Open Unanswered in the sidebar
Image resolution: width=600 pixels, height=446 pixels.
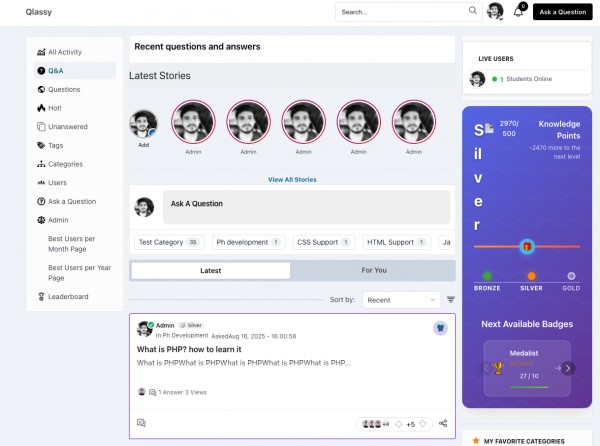[68, 127]
